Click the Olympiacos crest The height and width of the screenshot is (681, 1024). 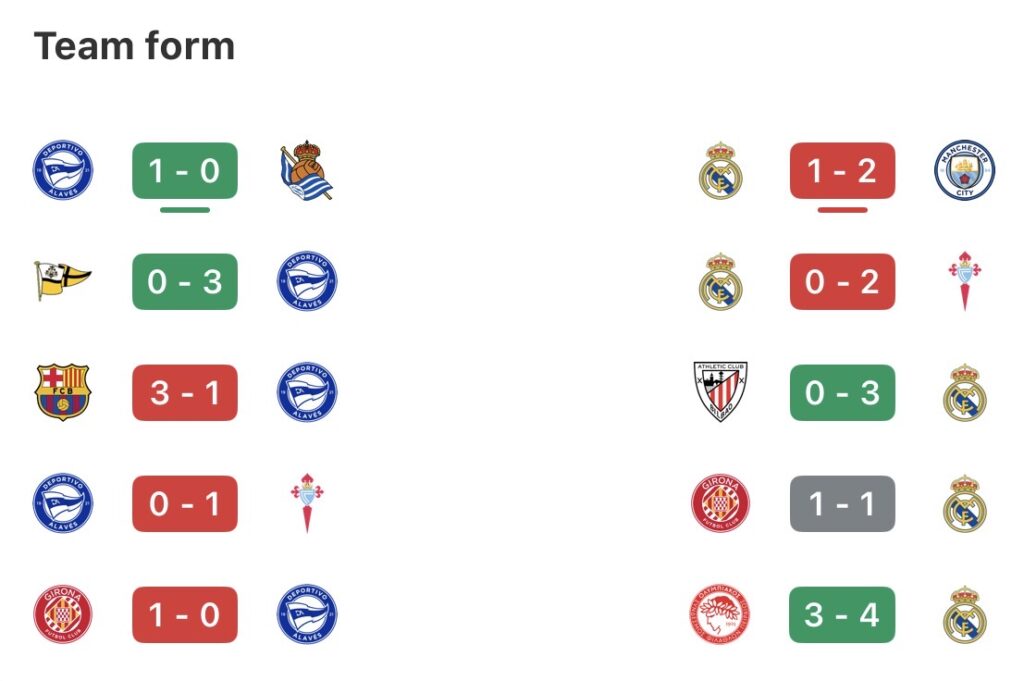[x=720, y=614]
